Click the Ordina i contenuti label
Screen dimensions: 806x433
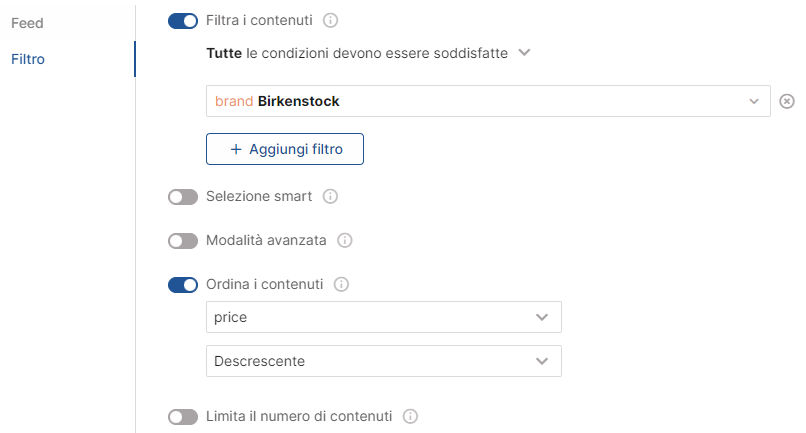pos(264,285)
